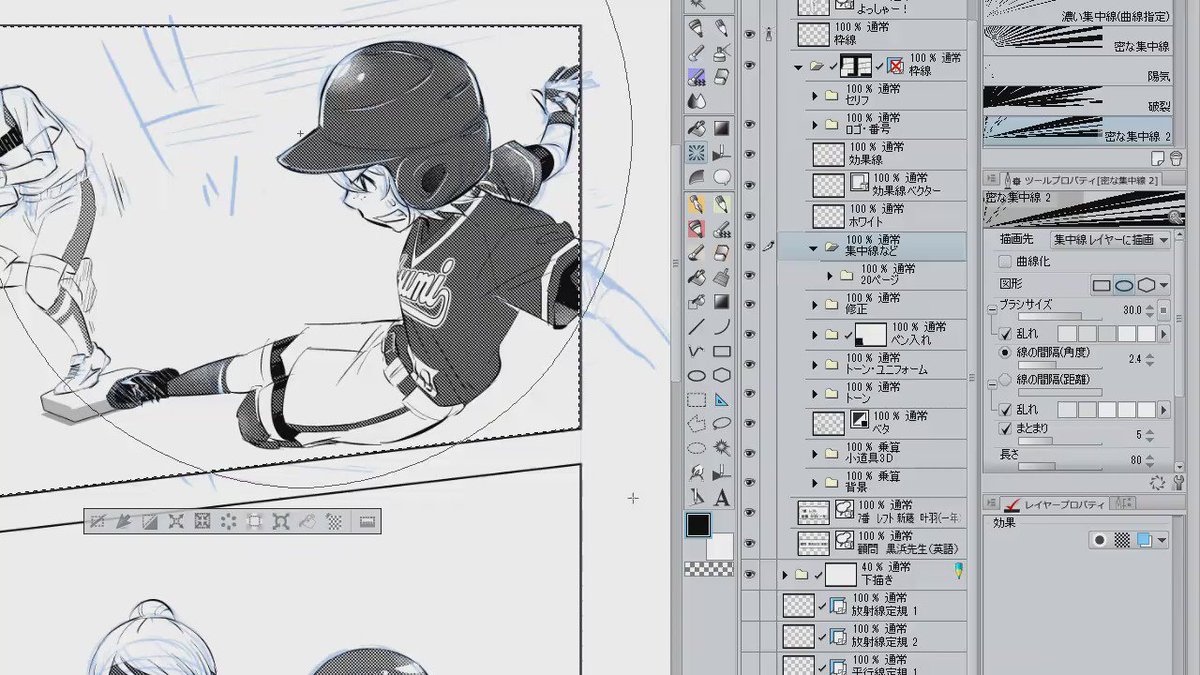Select the brush tool icon
The height and width of the screenshot is (675, 1200).
tap(697, 52)
